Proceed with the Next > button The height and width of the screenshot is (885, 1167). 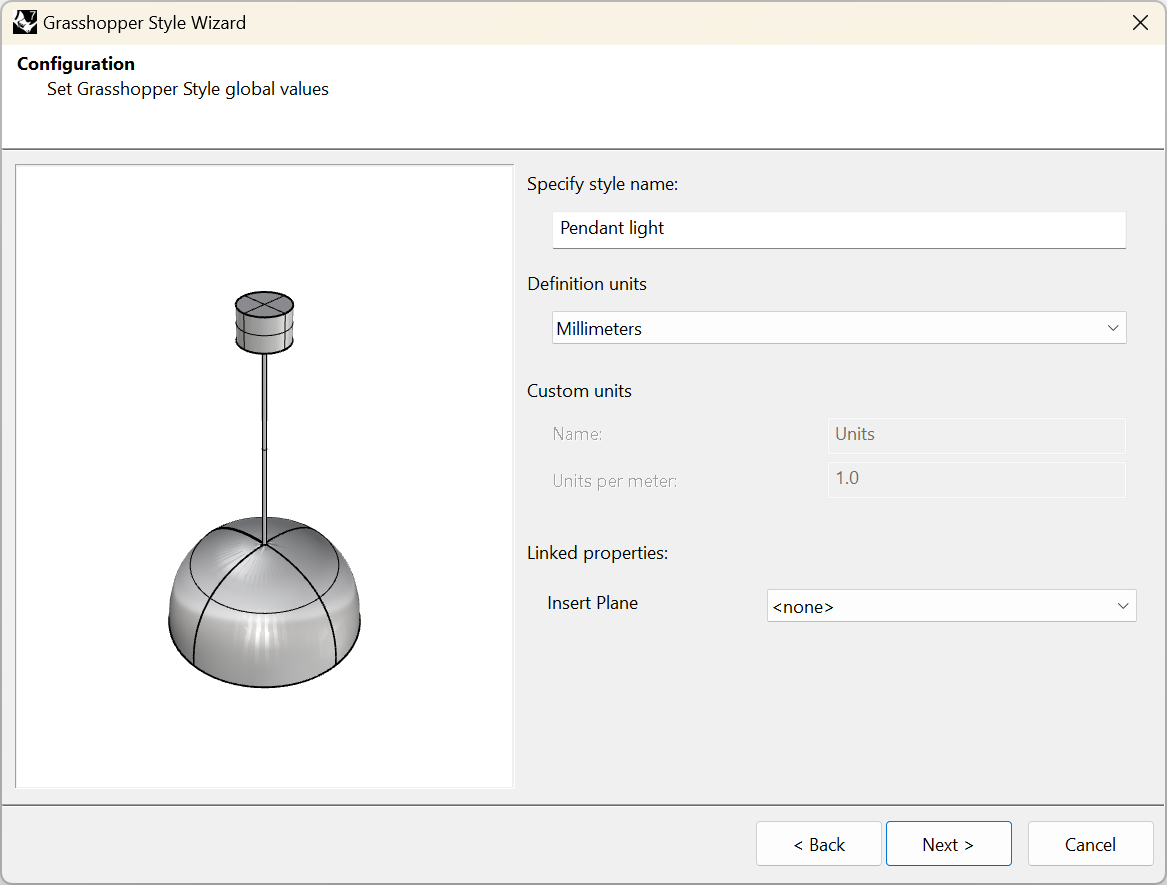948,844
